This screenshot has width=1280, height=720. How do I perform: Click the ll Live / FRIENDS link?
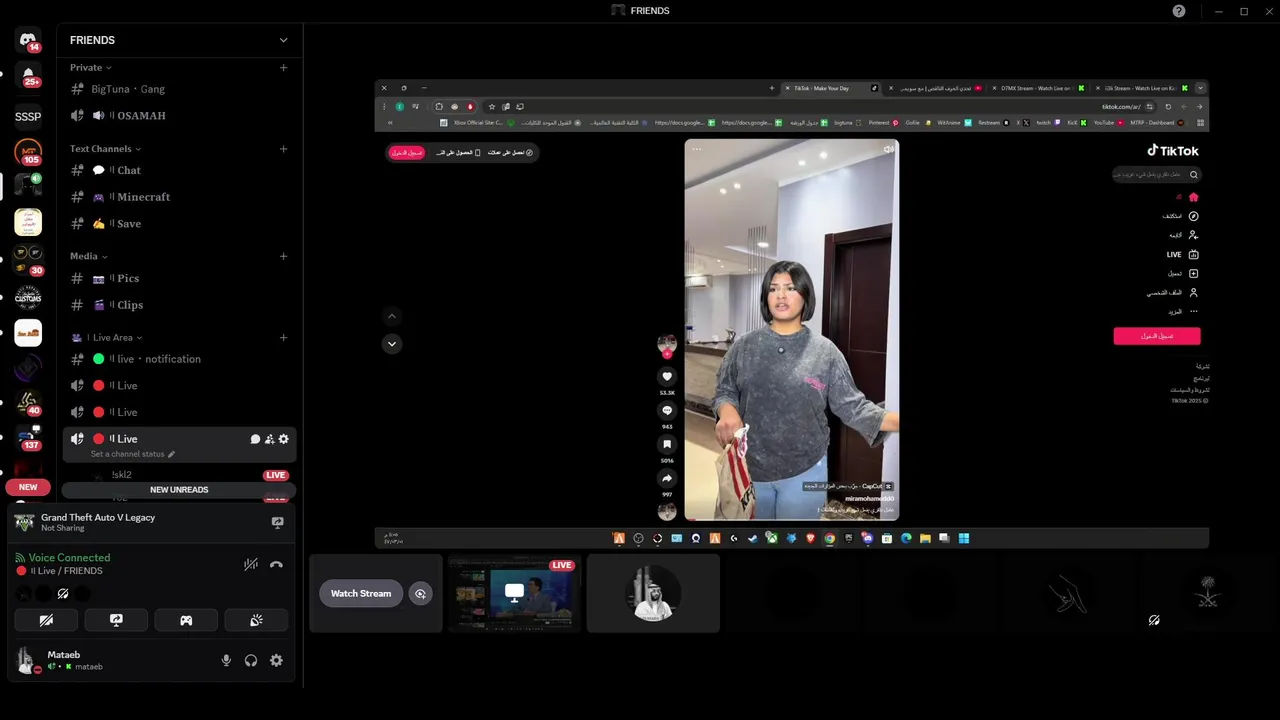pyautogui.click(x=67, y=571)
